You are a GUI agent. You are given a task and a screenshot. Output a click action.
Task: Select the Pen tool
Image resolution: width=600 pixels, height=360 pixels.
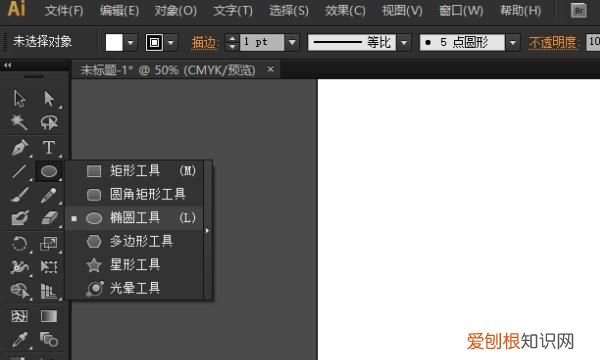(x=19, y=148)
